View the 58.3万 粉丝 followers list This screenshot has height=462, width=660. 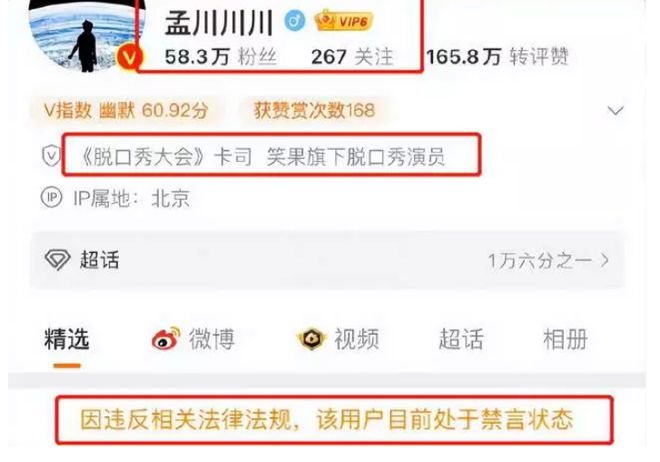[221, 57]
